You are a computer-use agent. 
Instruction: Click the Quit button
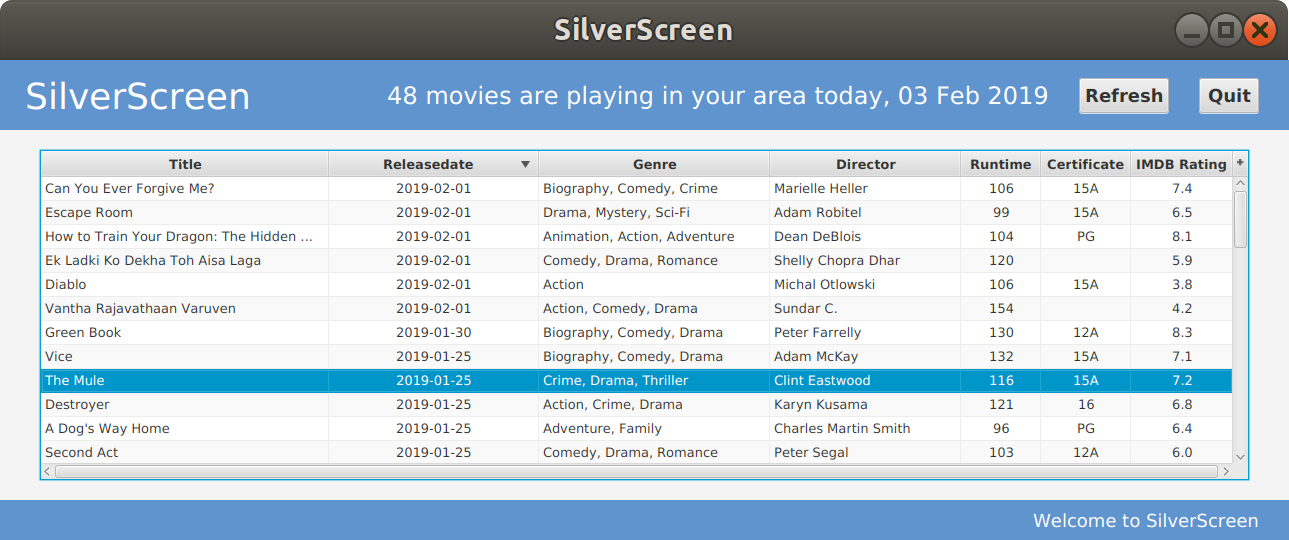[x=1229, y=96]
